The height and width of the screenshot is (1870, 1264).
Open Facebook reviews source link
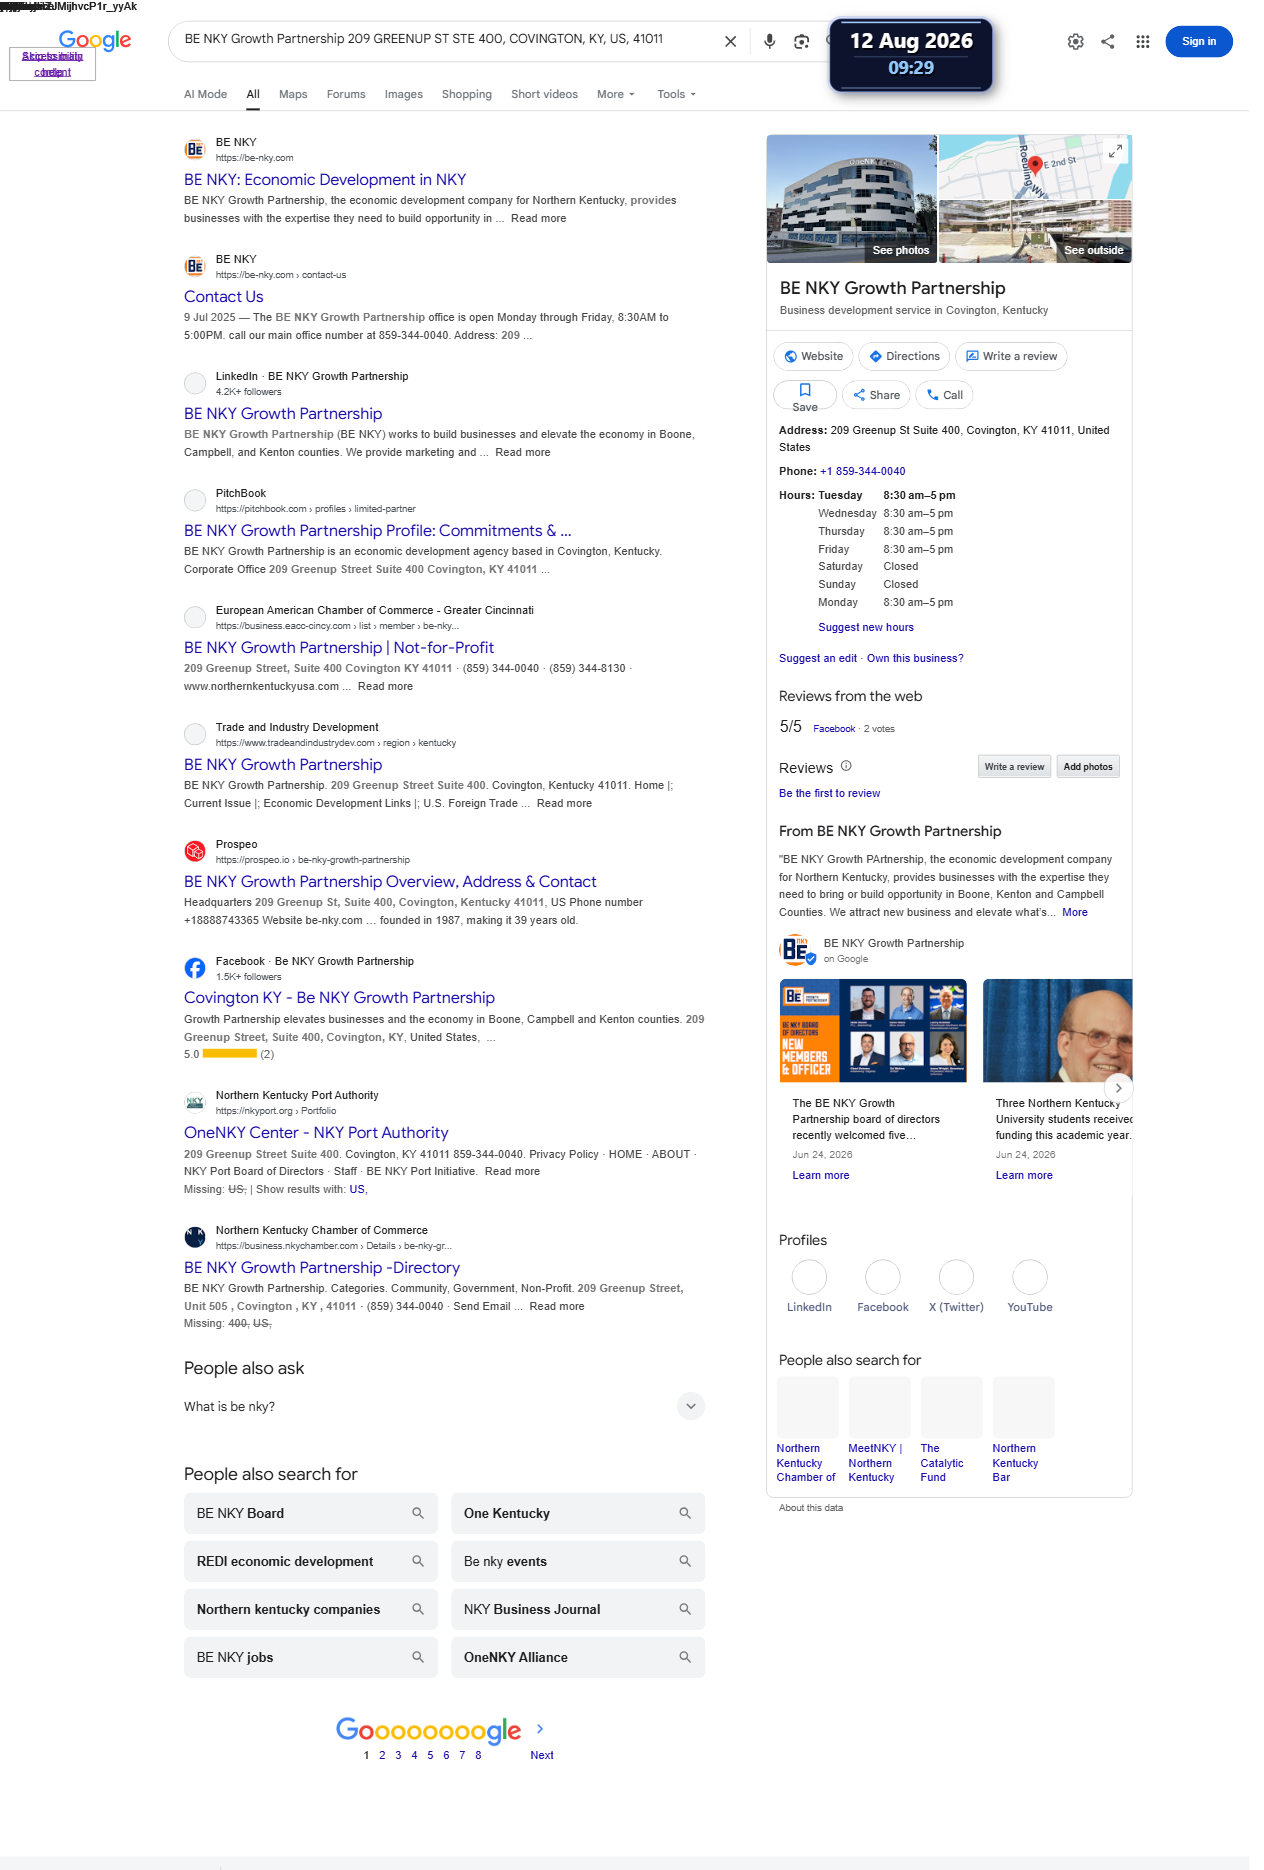pyautogui.click(x=834, y=729)
